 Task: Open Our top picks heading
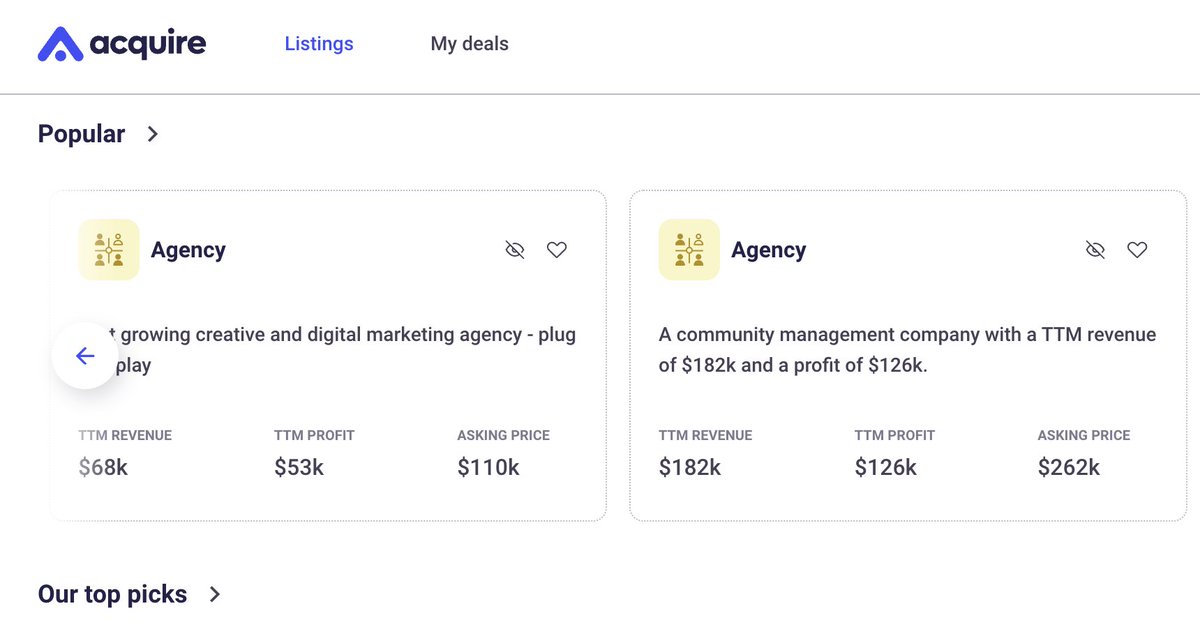112,594
